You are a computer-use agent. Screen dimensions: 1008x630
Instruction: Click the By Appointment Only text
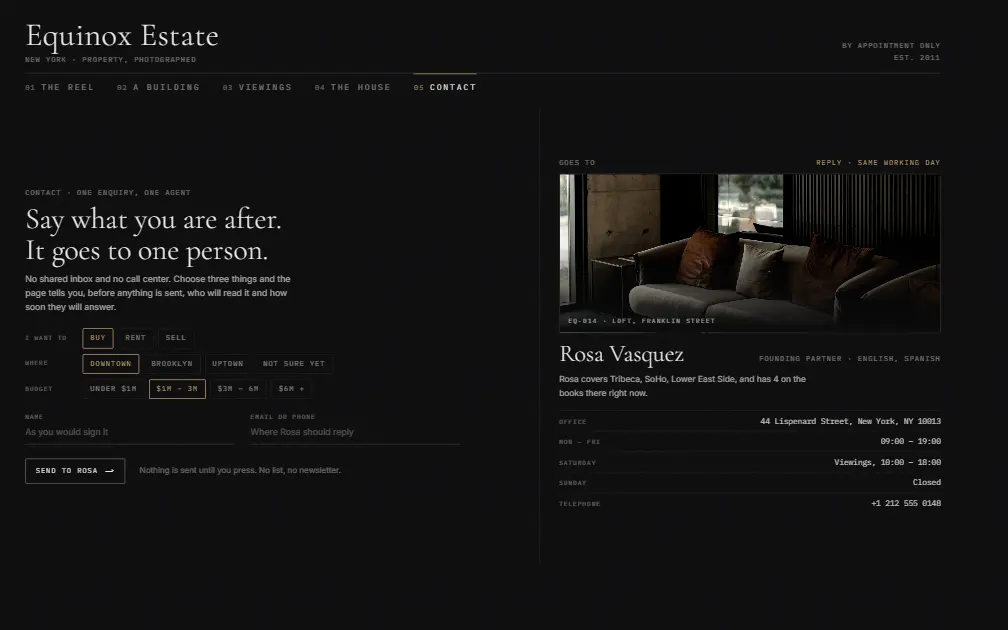(x=891, y=46)
